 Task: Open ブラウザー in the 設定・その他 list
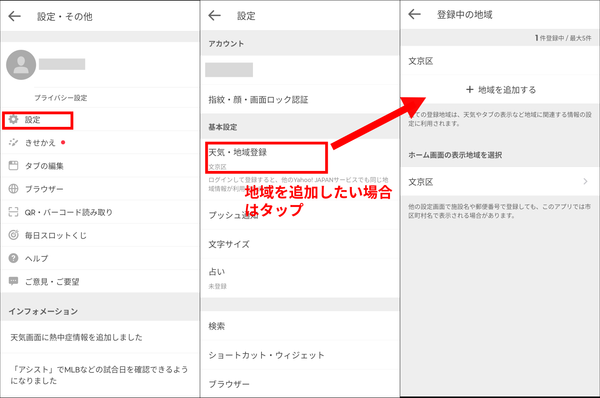point(99,189)
